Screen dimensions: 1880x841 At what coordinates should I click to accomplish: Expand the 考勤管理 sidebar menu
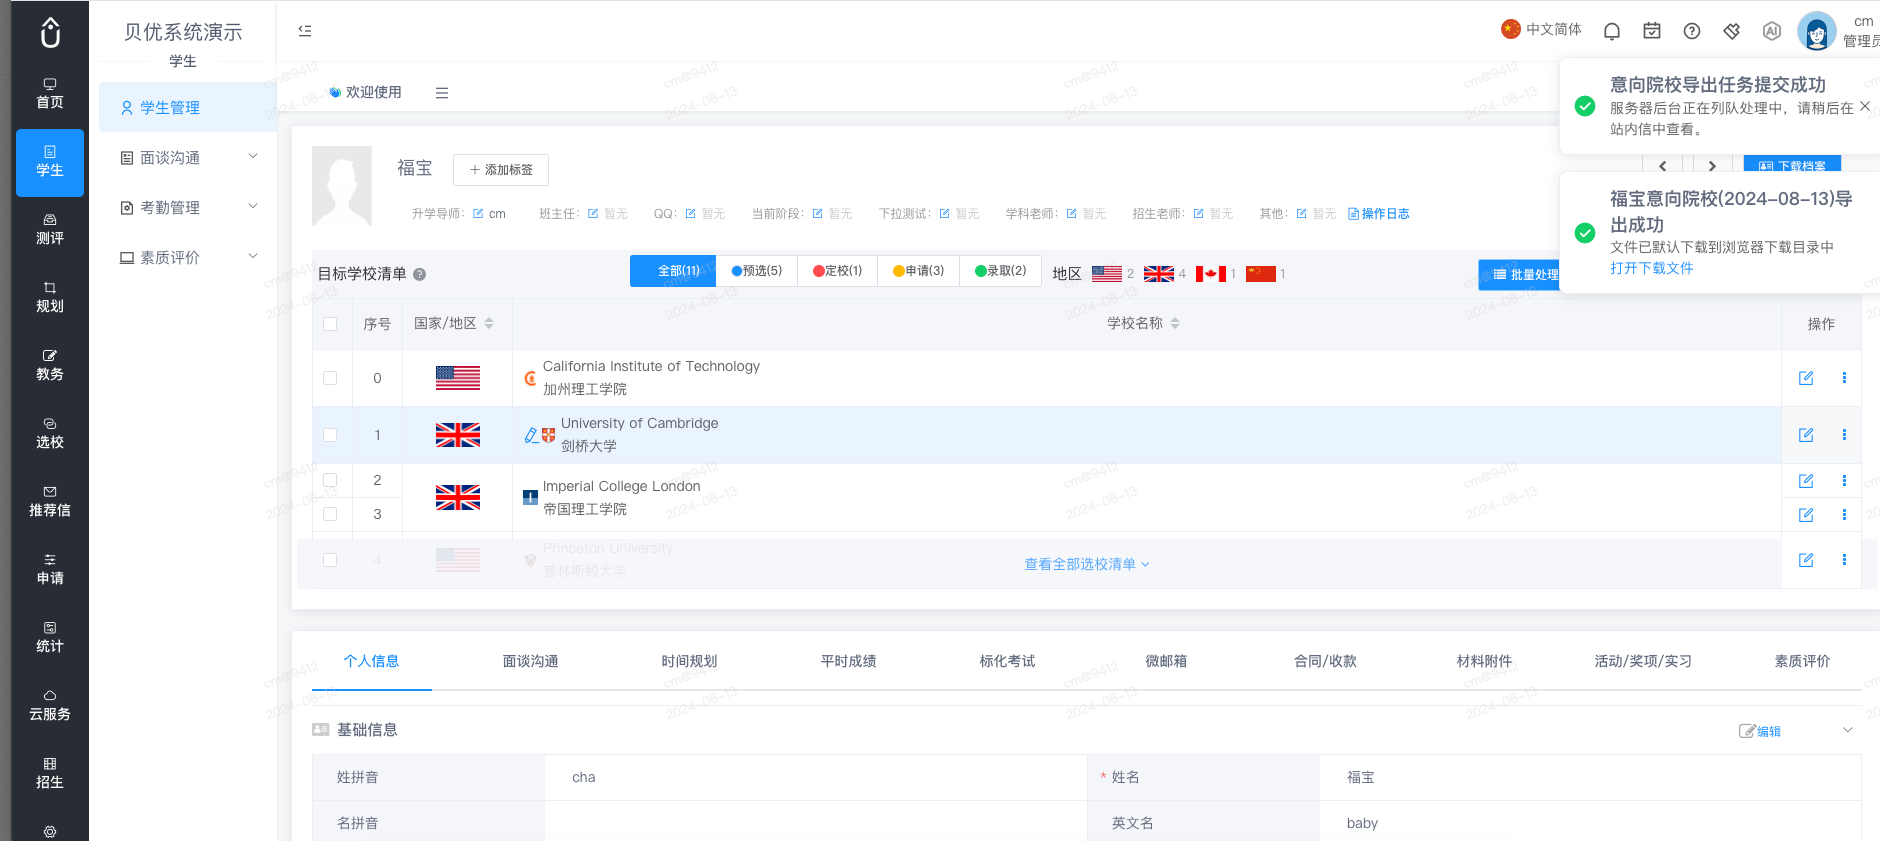point(188,207)
